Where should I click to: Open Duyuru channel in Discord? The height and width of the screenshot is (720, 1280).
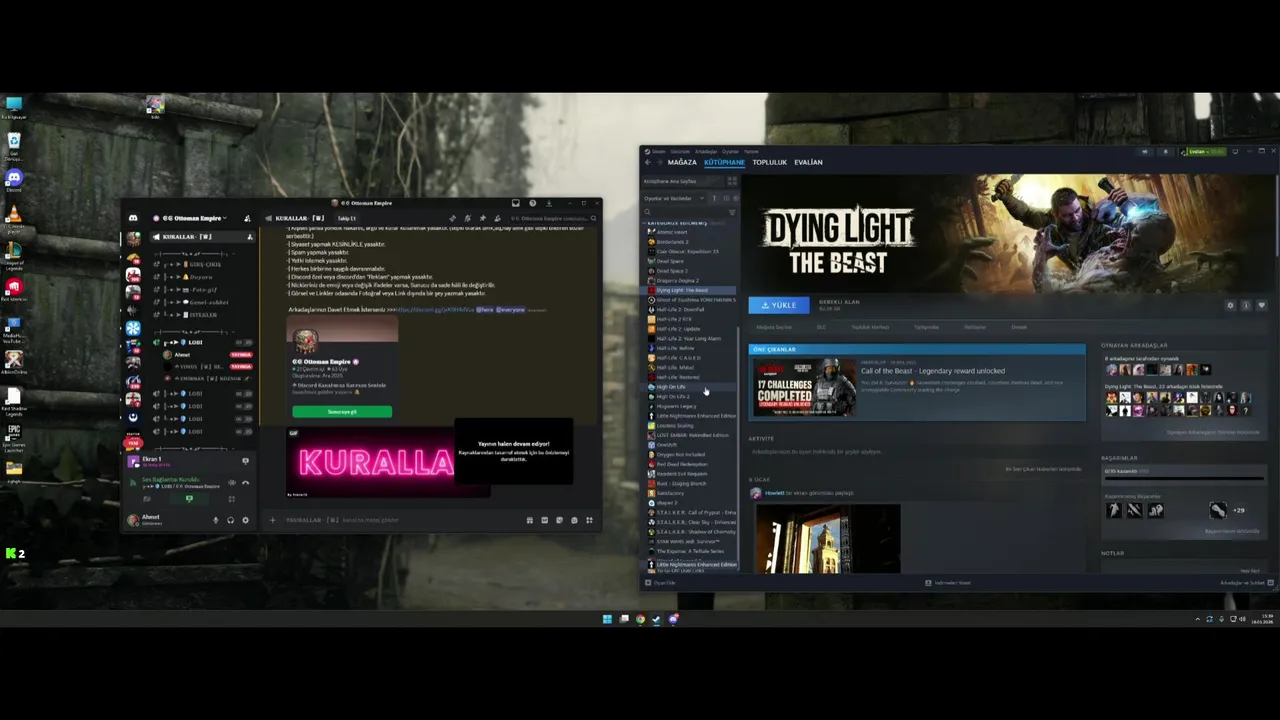(x=203, y=277)
